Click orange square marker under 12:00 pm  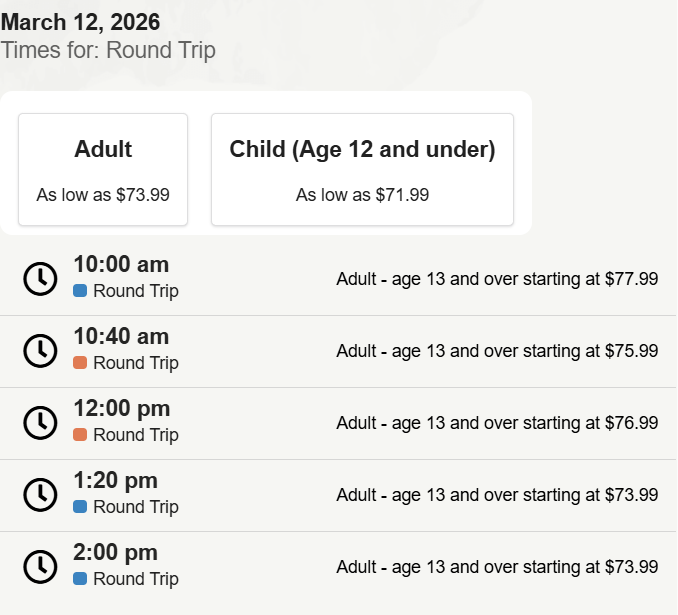(80, 436)
